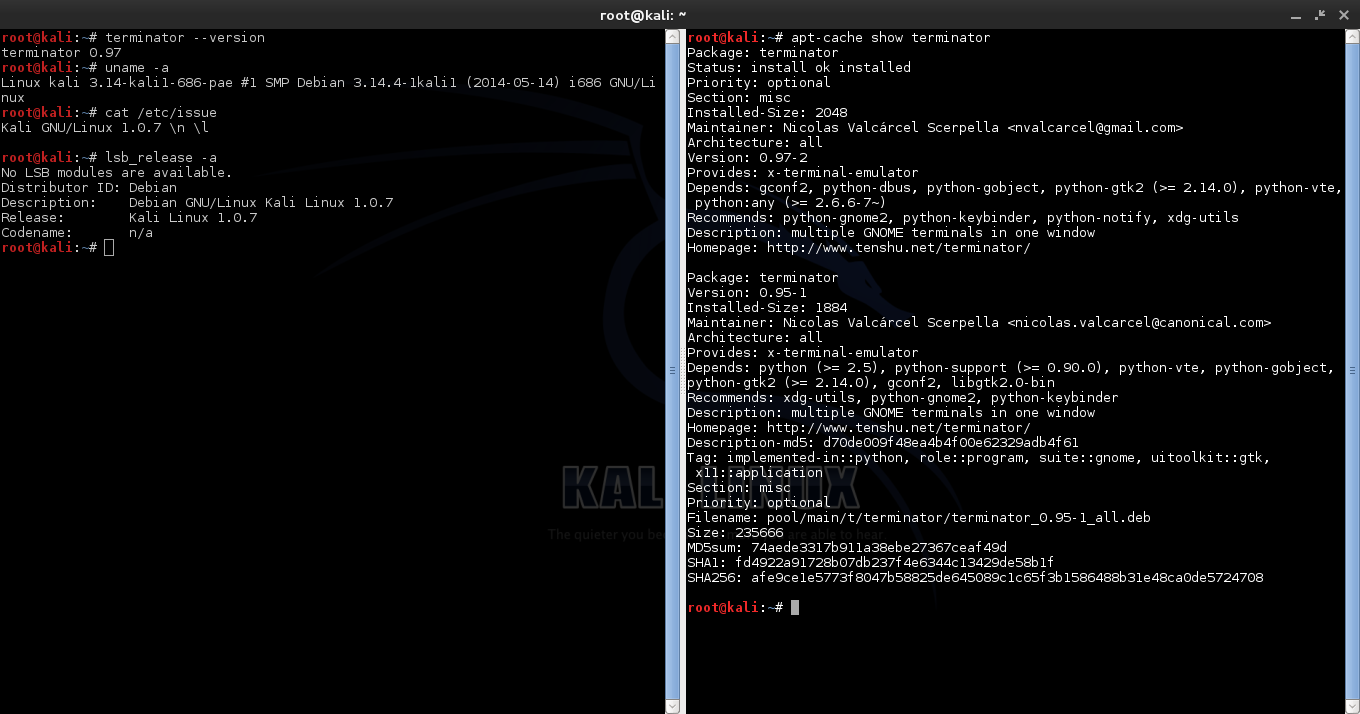Click the right pane scrollbar down arrow
This screenshot has width=1360, height=714.
click(1353, 707)
